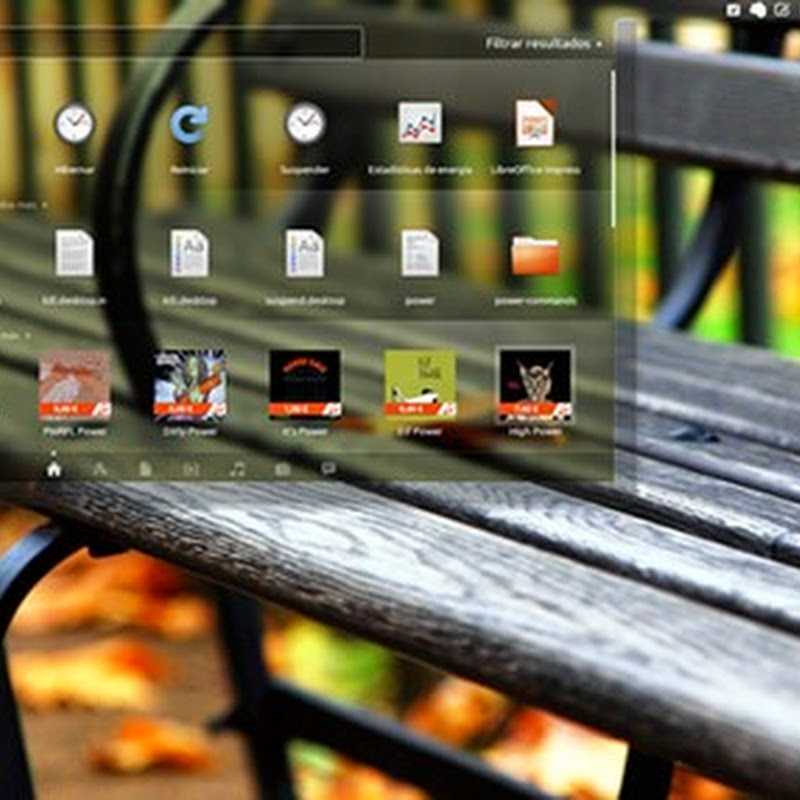Open the plain text file in files row
The image size is (800, 800).
[x=74, y=254]
